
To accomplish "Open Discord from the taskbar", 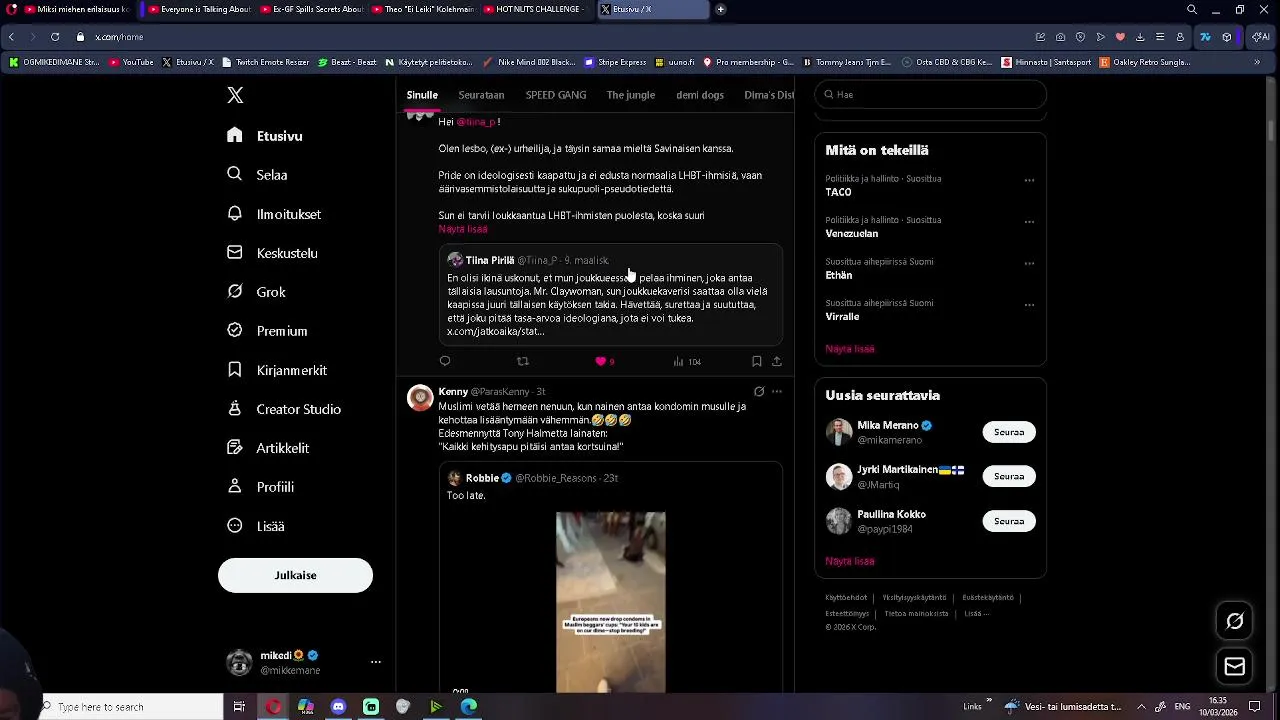I will coord(338,707).
